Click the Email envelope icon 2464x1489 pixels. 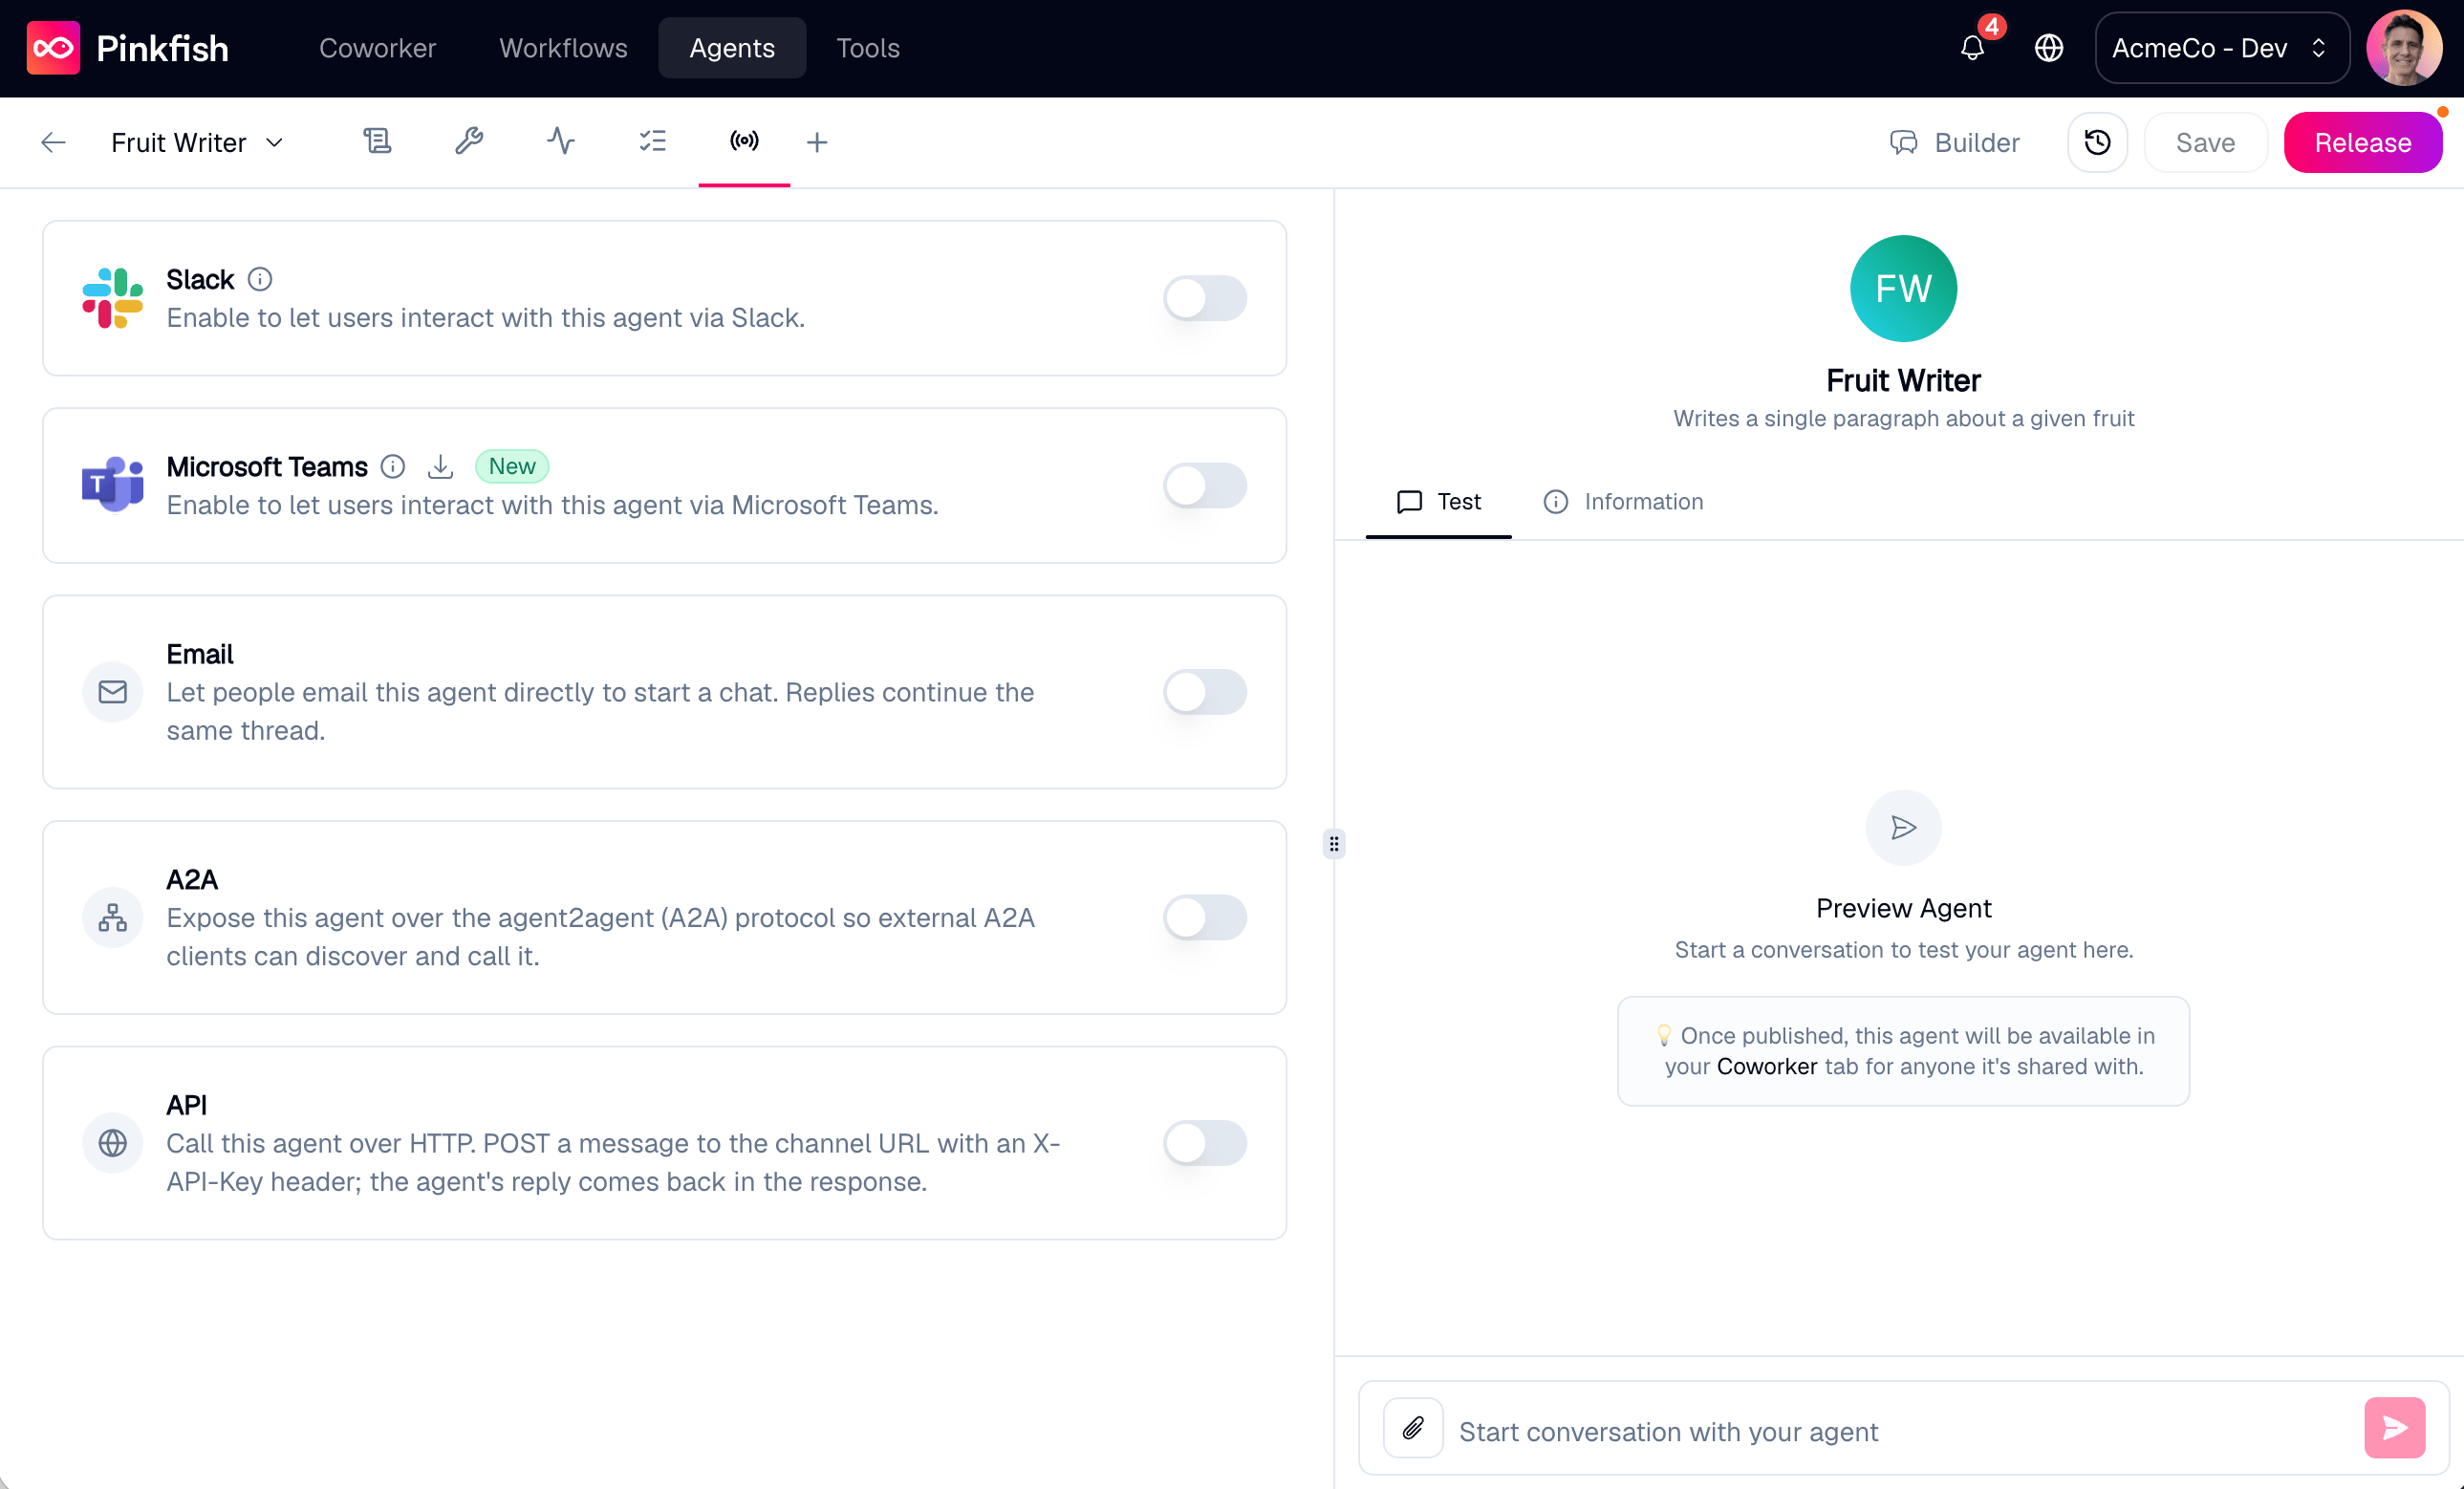tap(113, 692)
